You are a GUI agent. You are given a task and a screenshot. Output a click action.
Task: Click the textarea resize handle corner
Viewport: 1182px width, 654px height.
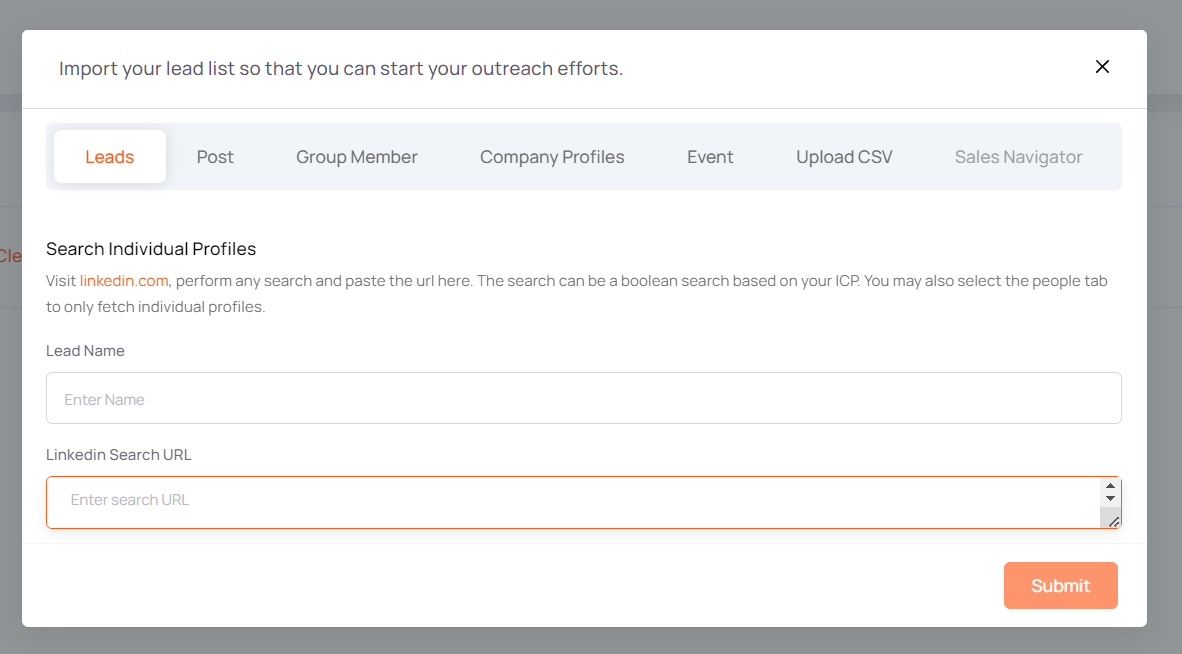click(1113, 520)
